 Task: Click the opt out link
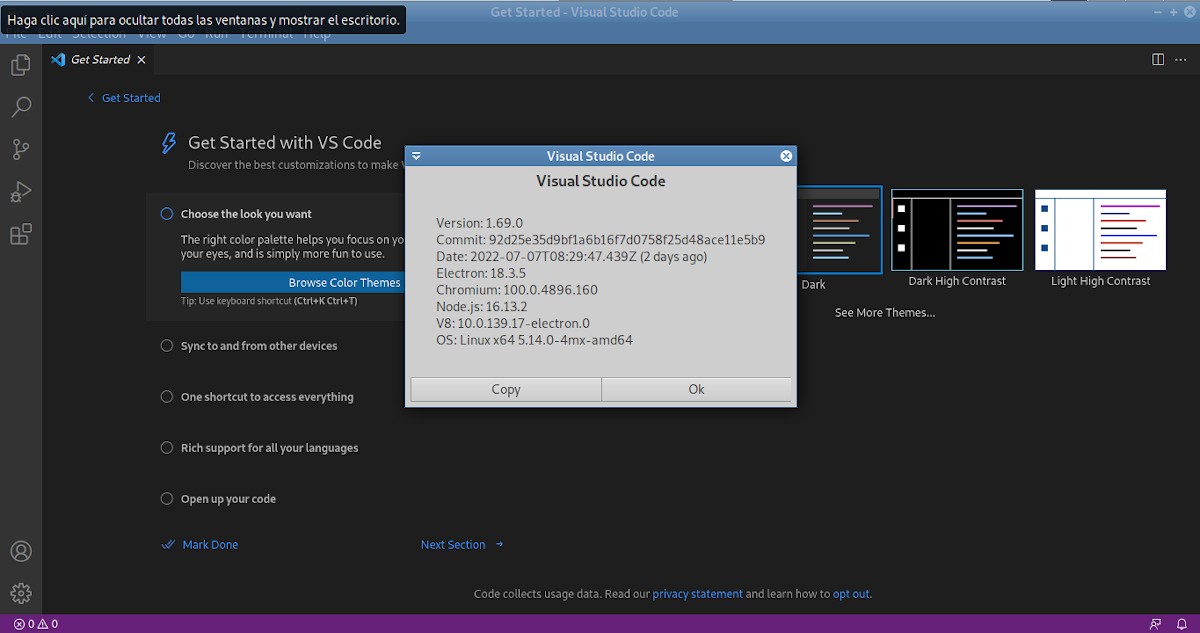pos(851,594)
